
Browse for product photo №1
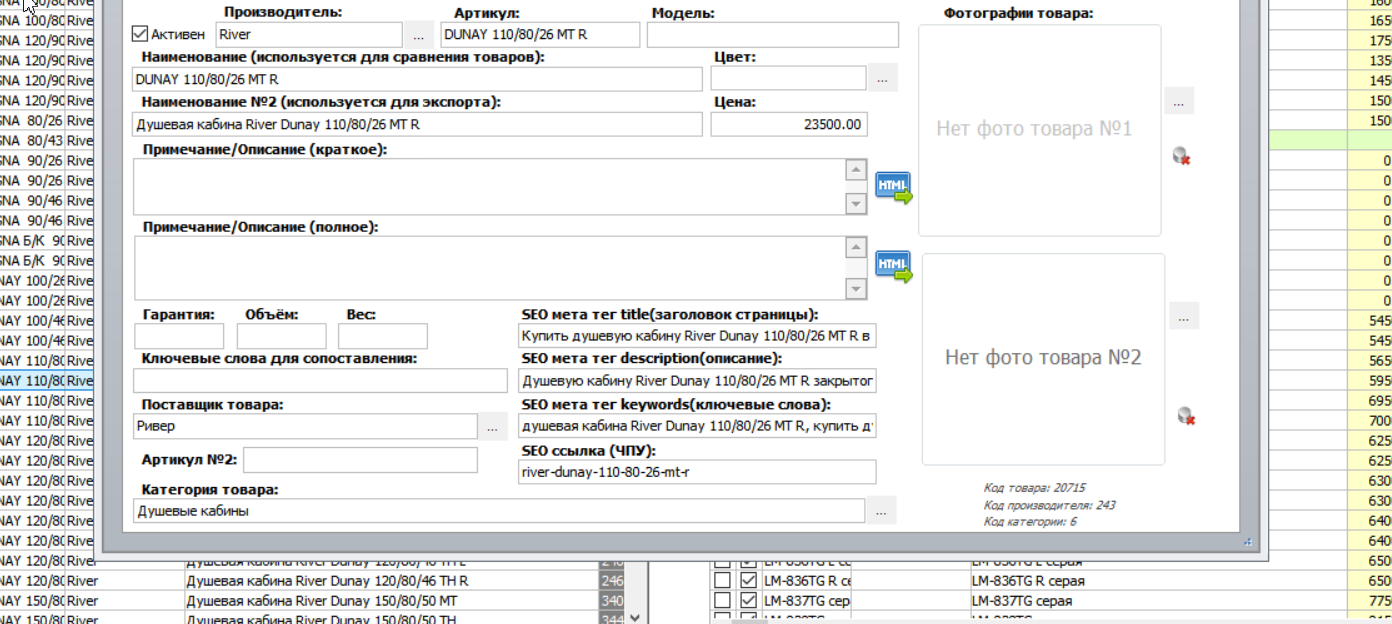tap(1179, 100)
